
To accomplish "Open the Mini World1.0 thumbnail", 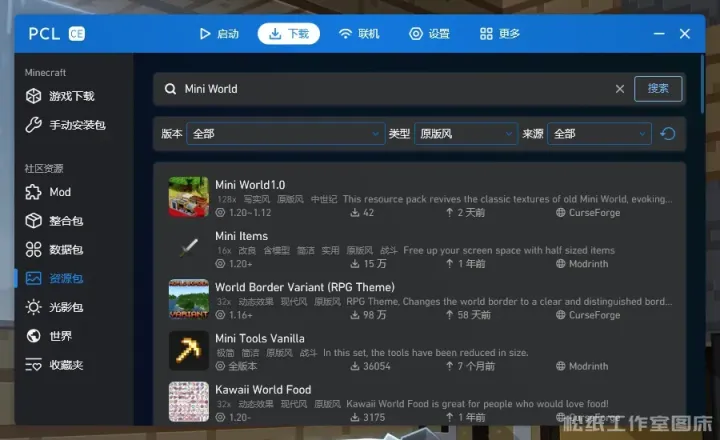I will [189, 197].
